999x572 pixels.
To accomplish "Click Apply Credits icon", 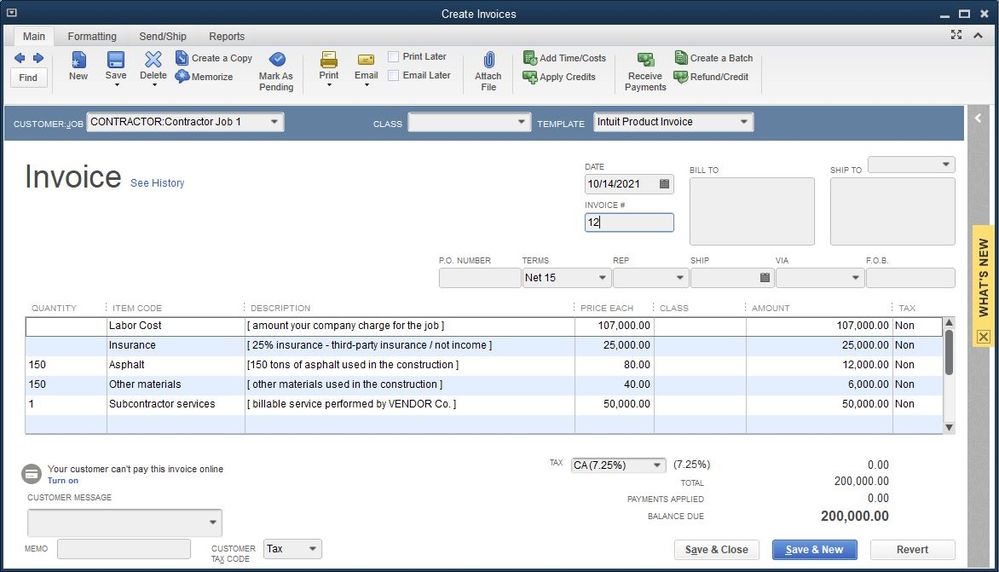I will (530, 77).
